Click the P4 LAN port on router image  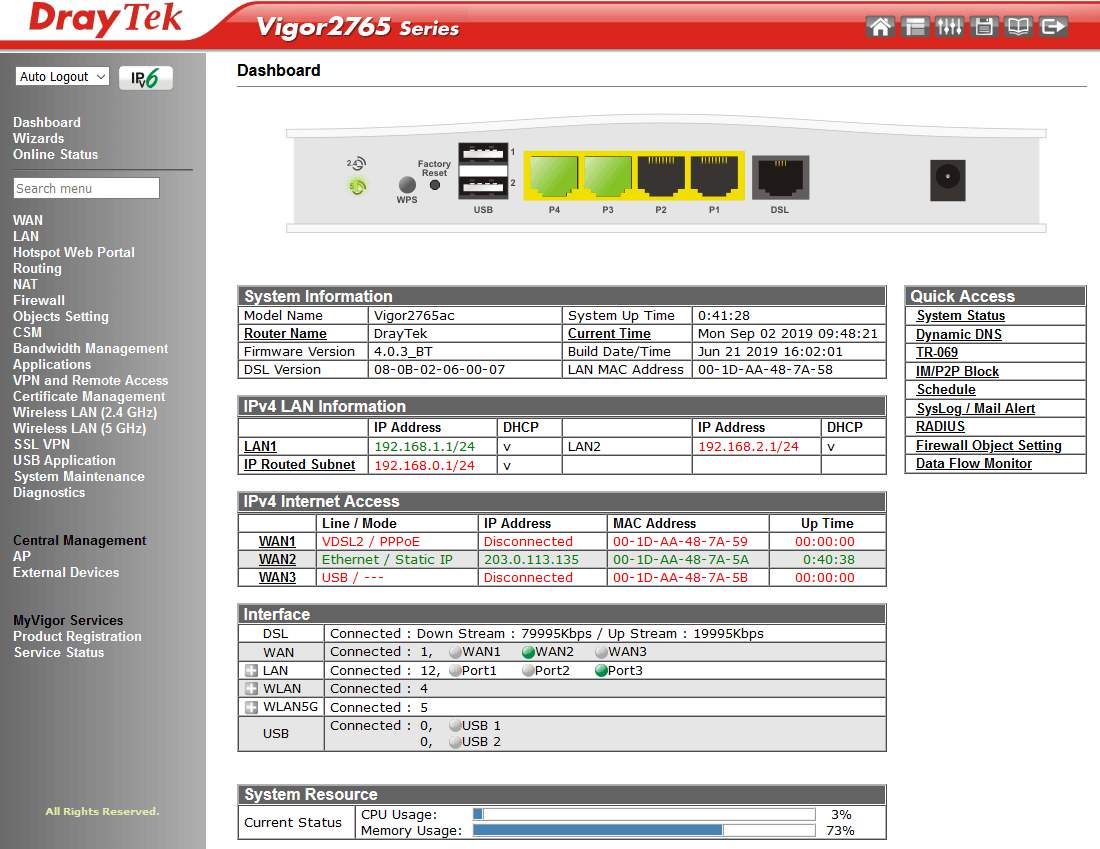pyautogui.click(x=553, y=177)
